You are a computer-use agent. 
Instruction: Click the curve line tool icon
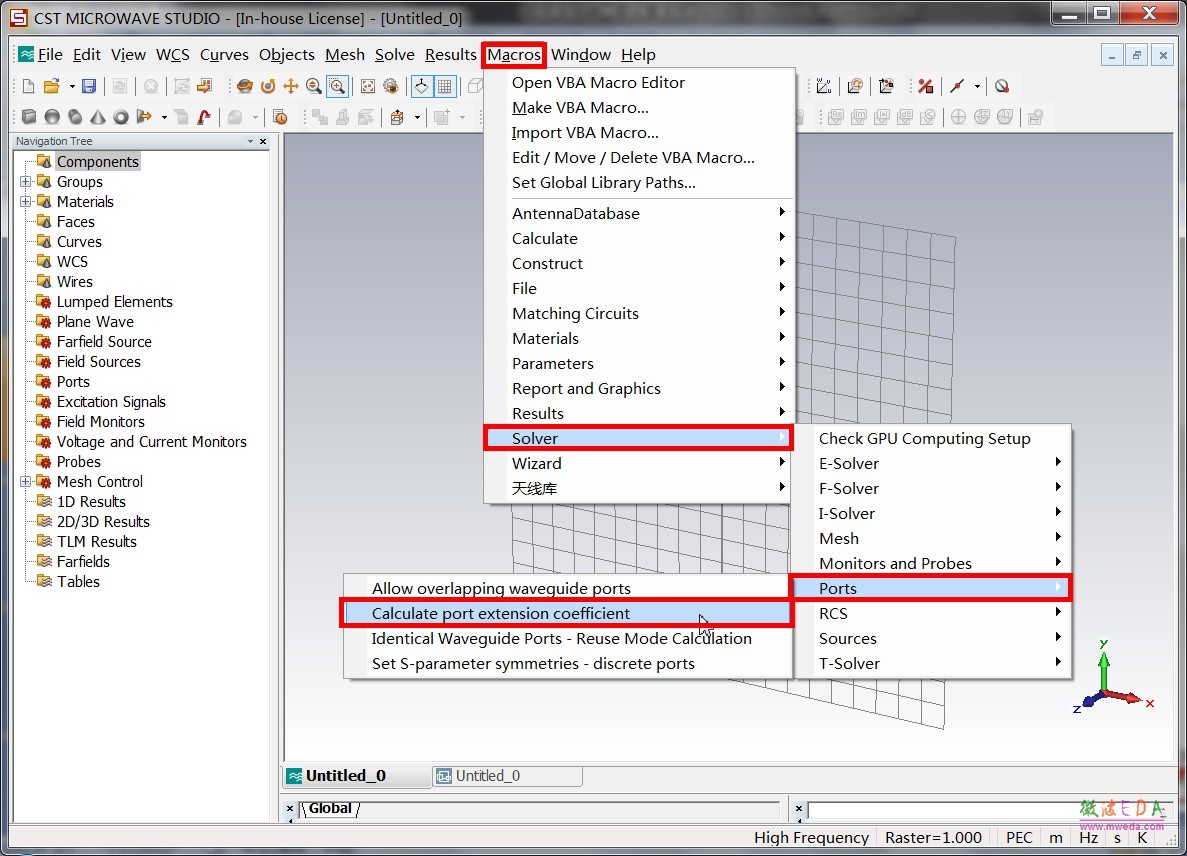click(957, 86)
